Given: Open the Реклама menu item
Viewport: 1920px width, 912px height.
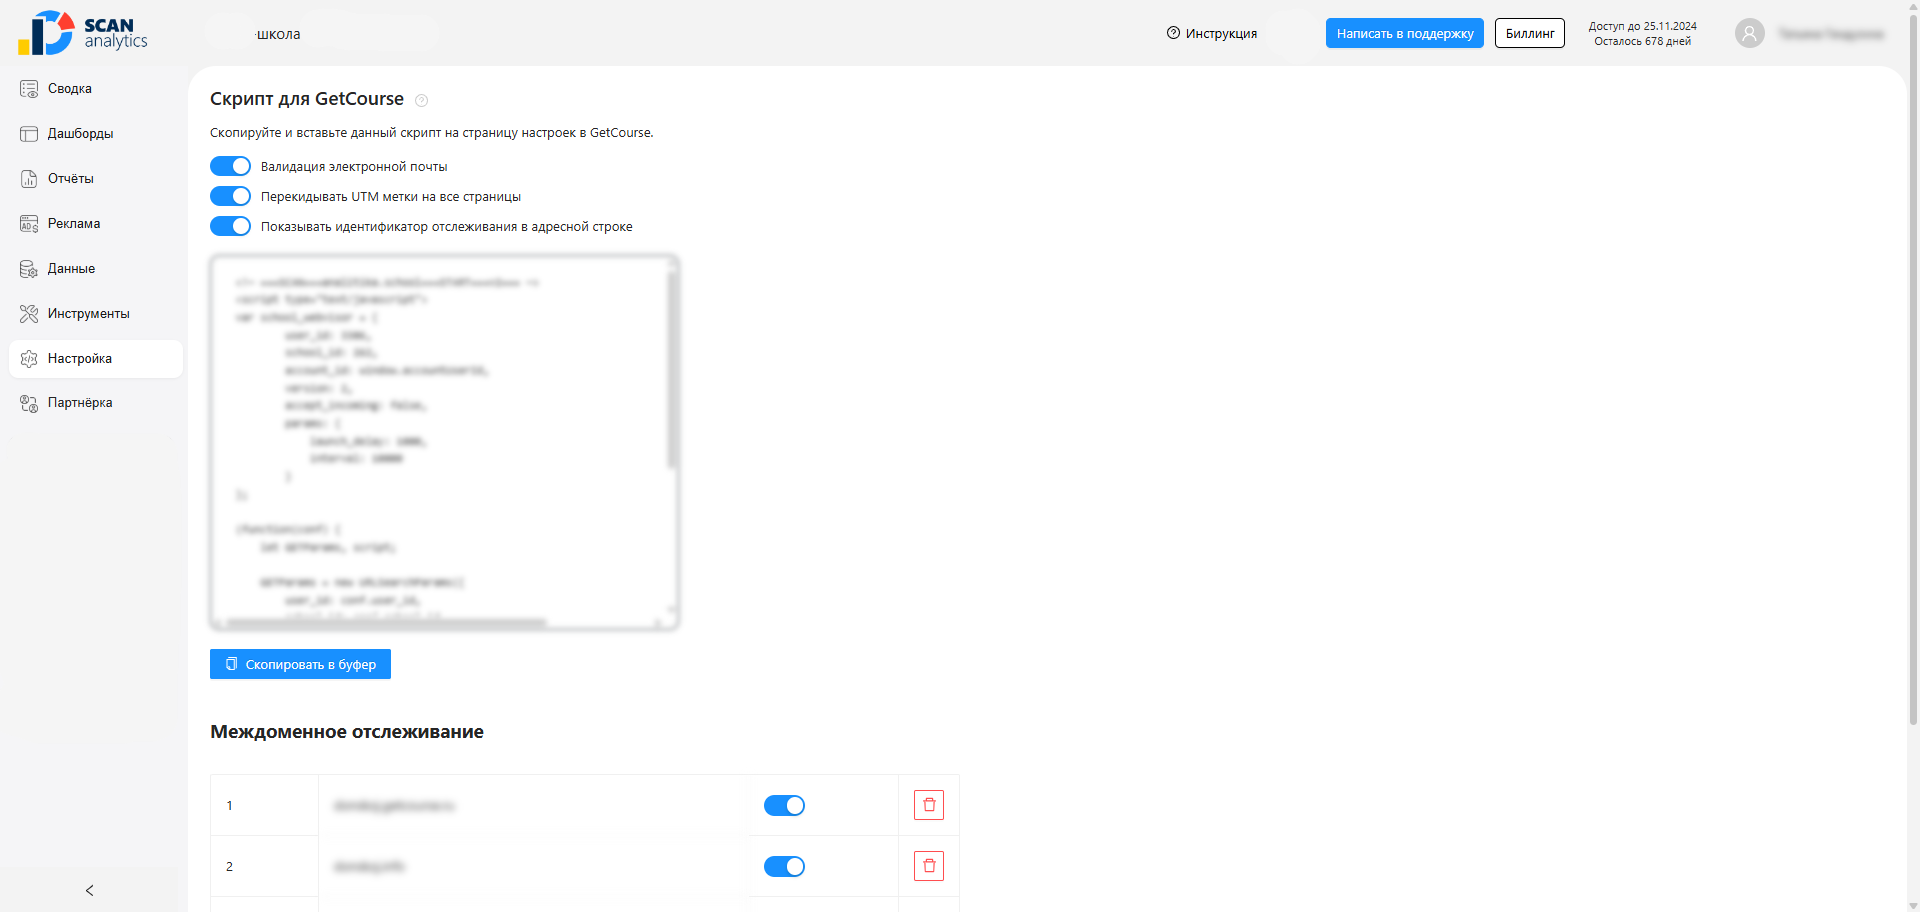Looking at the screenshot, I should click(96, 224).
